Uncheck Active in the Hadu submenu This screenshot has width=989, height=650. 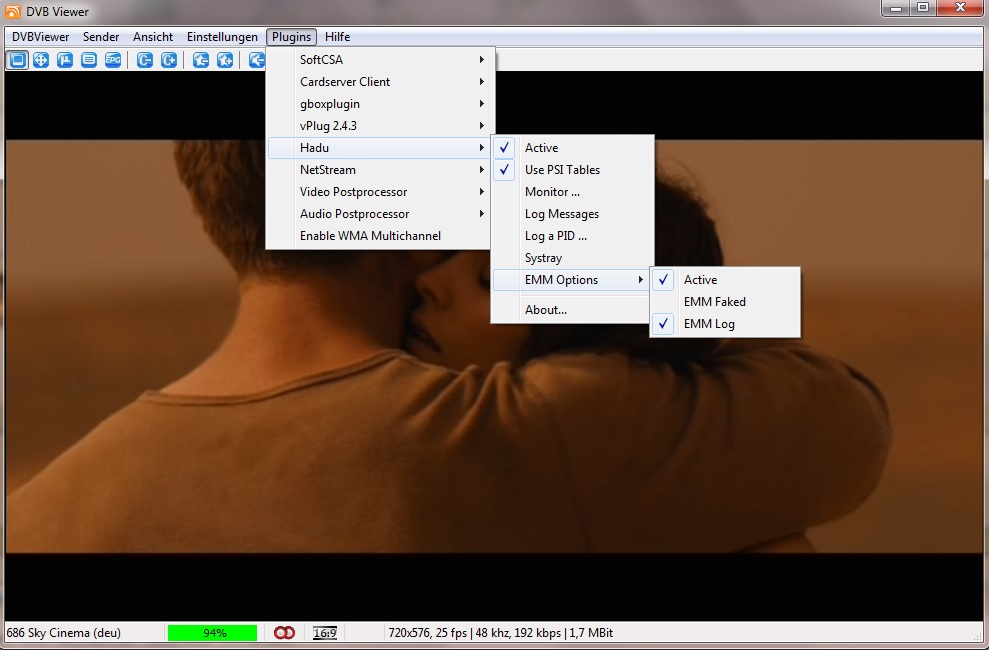tap(541, 148)
